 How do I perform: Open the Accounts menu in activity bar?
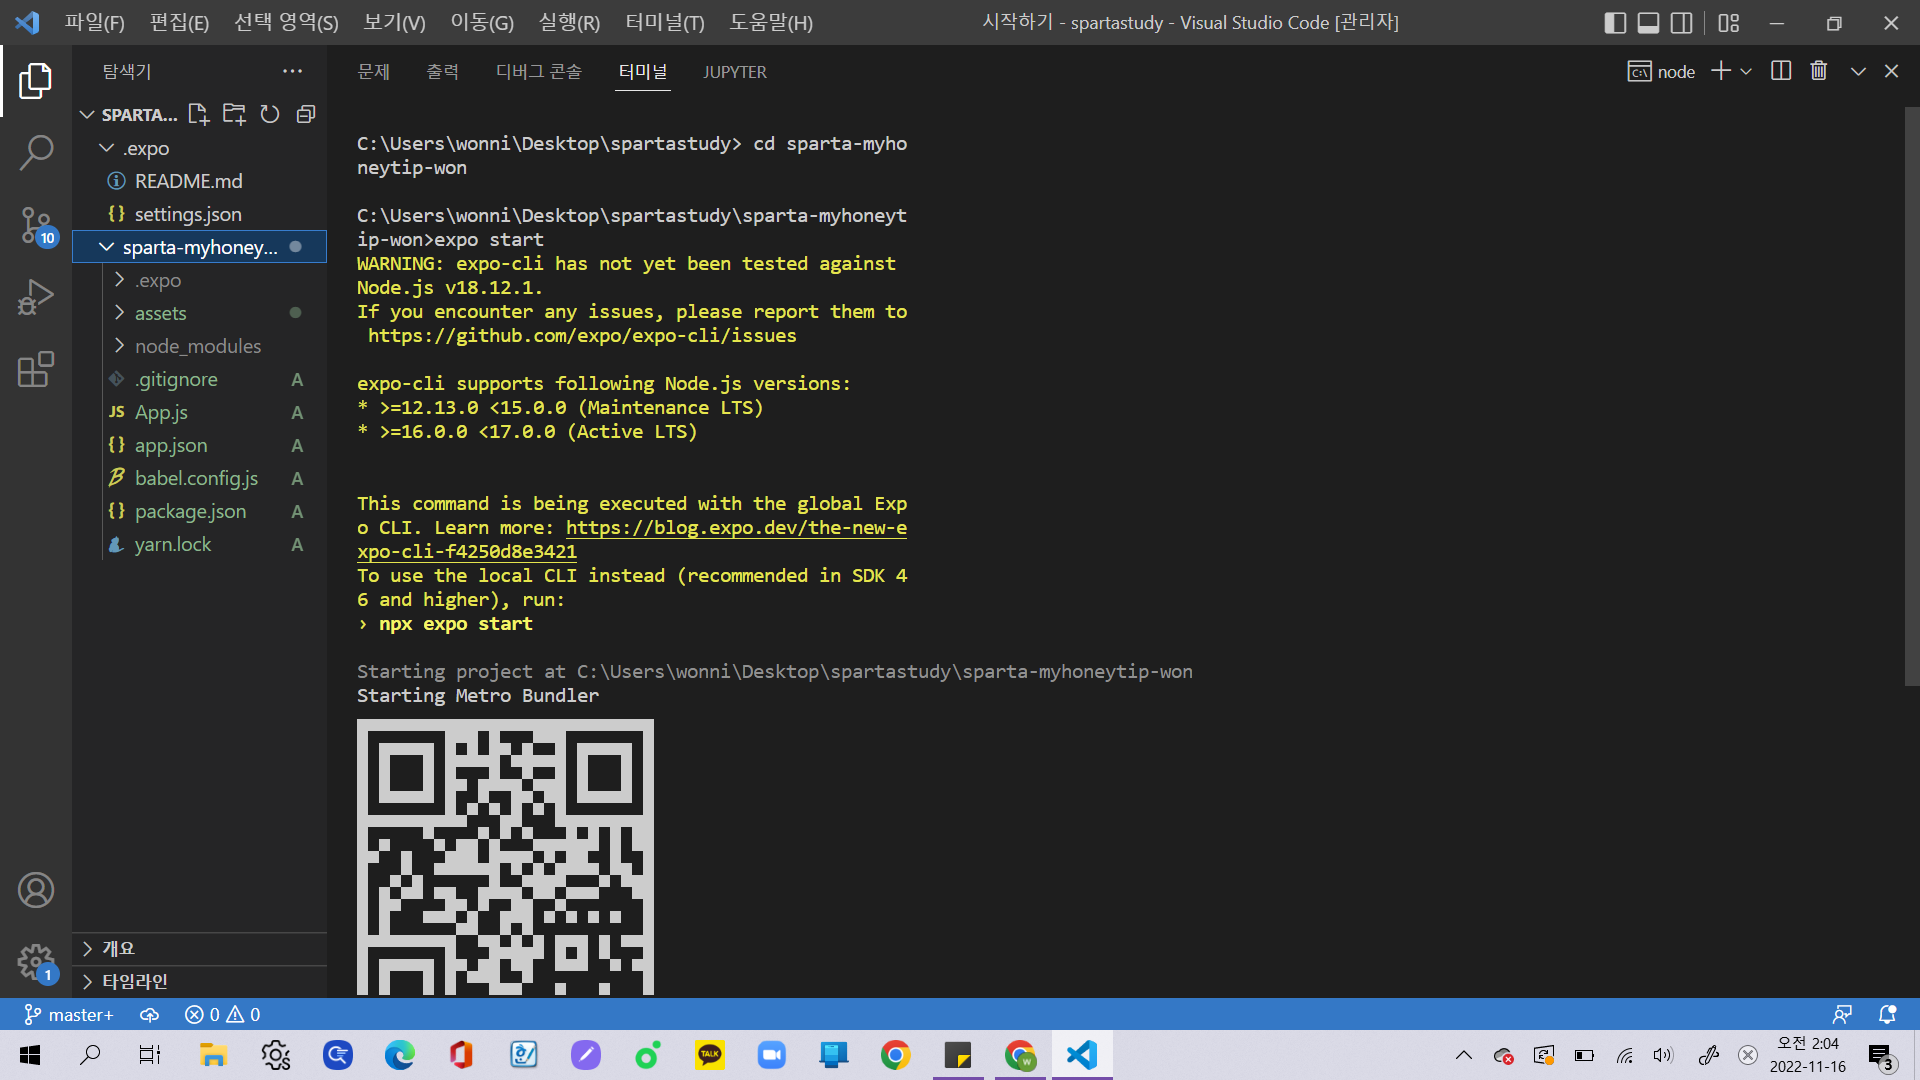point(36,890)
